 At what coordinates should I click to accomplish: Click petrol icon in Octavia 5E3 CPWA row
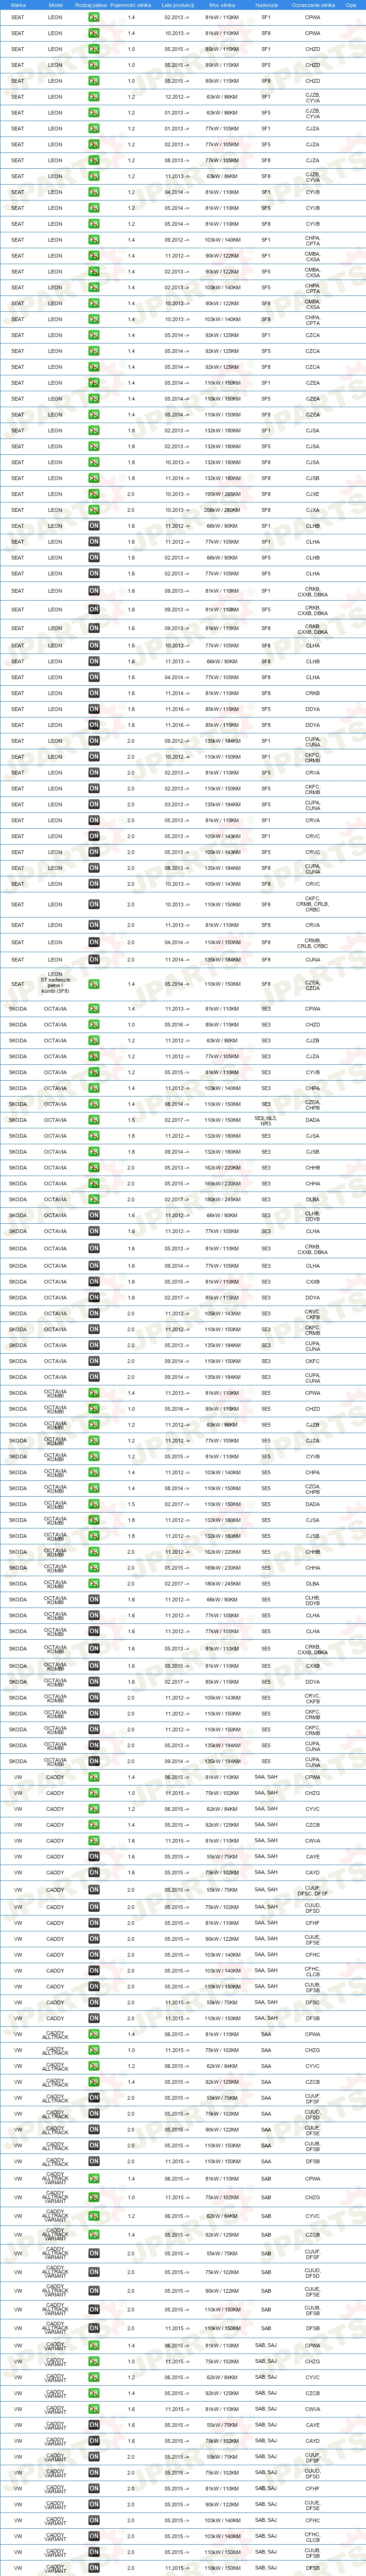click(x=93, y=1009)
